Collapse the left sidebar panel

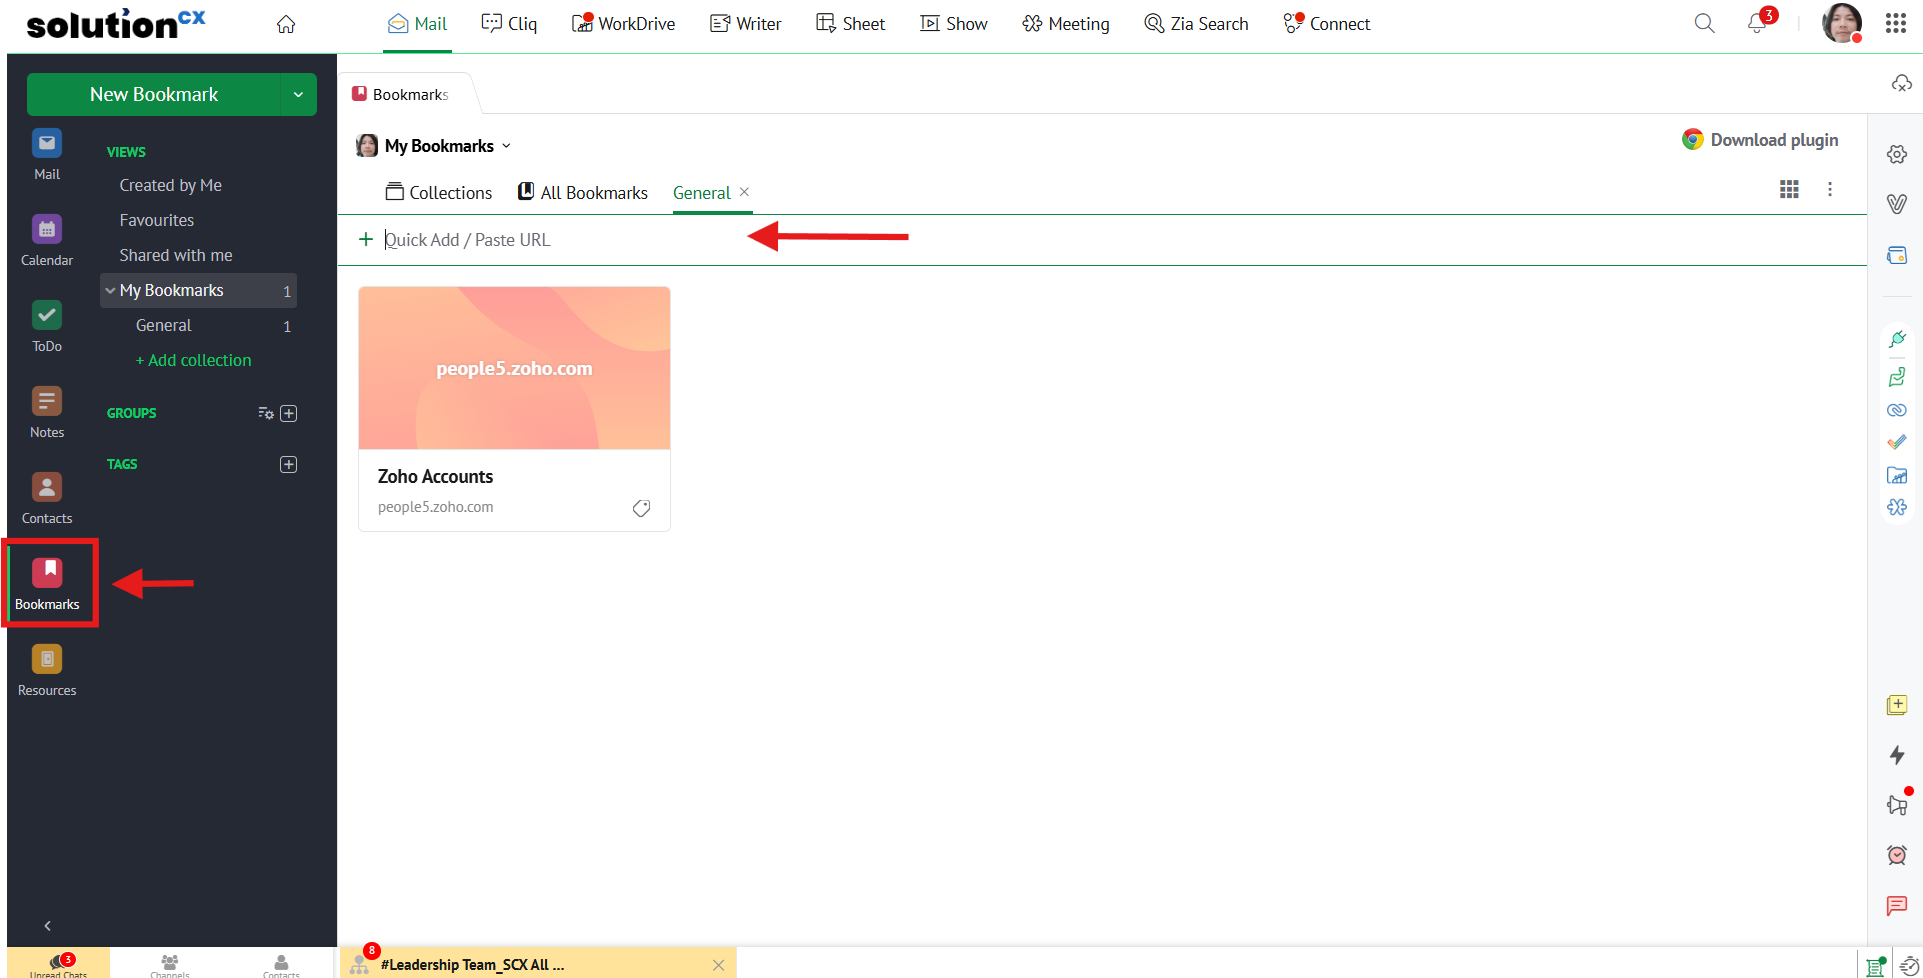(47, 926)
